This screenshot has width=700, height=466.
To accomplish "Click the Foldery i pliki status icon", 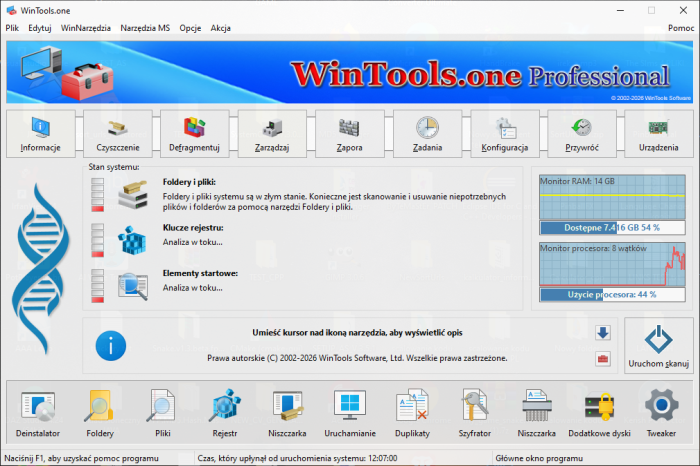I will point(133,195).
